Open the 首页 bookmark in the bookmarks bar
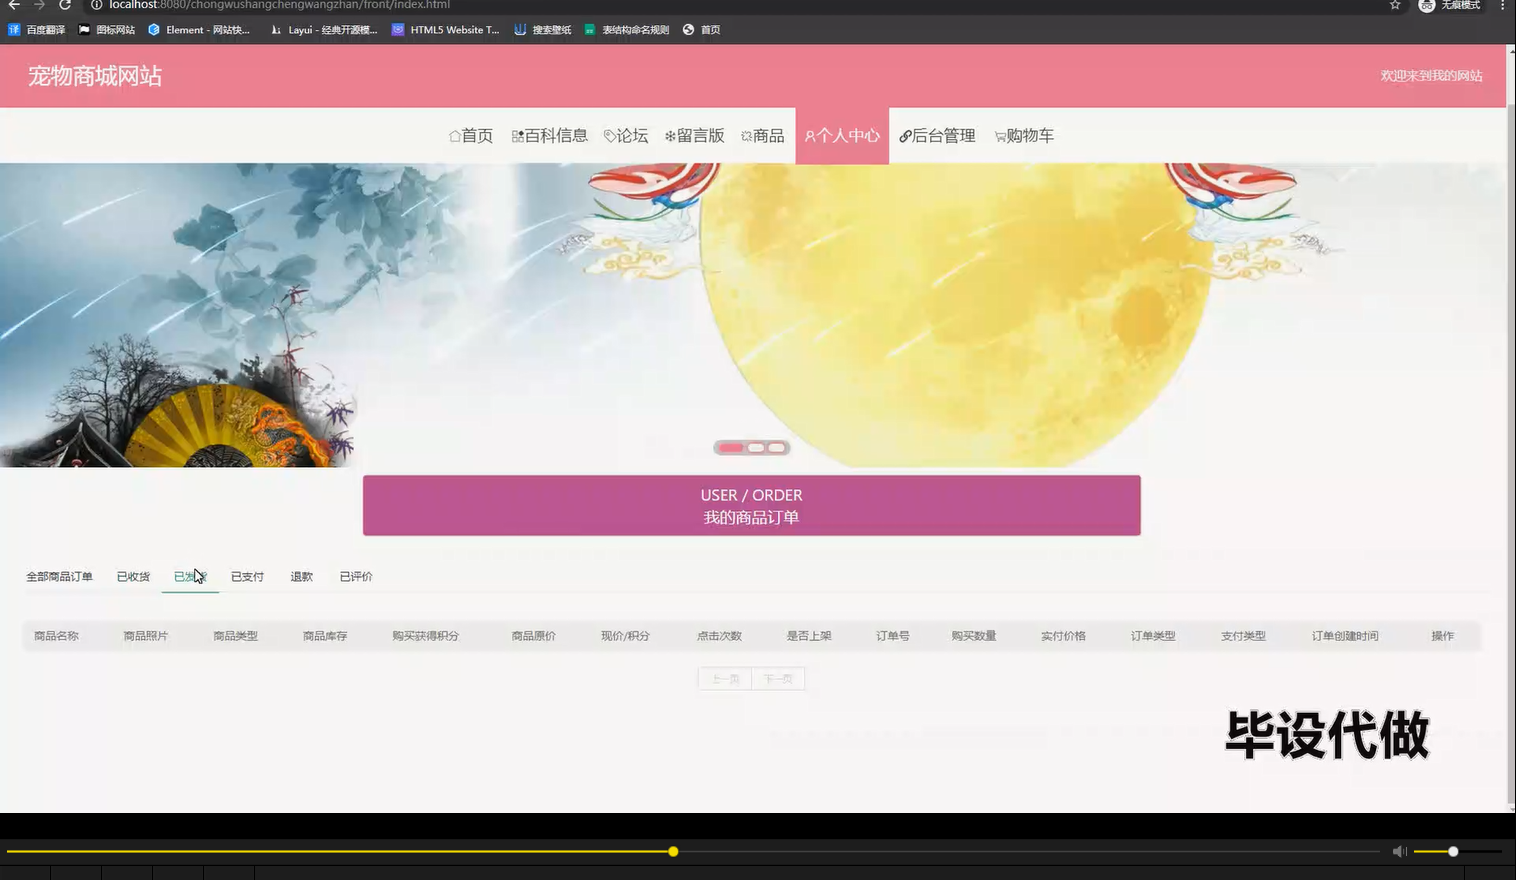Viewport: 1516px width, 880px height. (x=702, y=30)
